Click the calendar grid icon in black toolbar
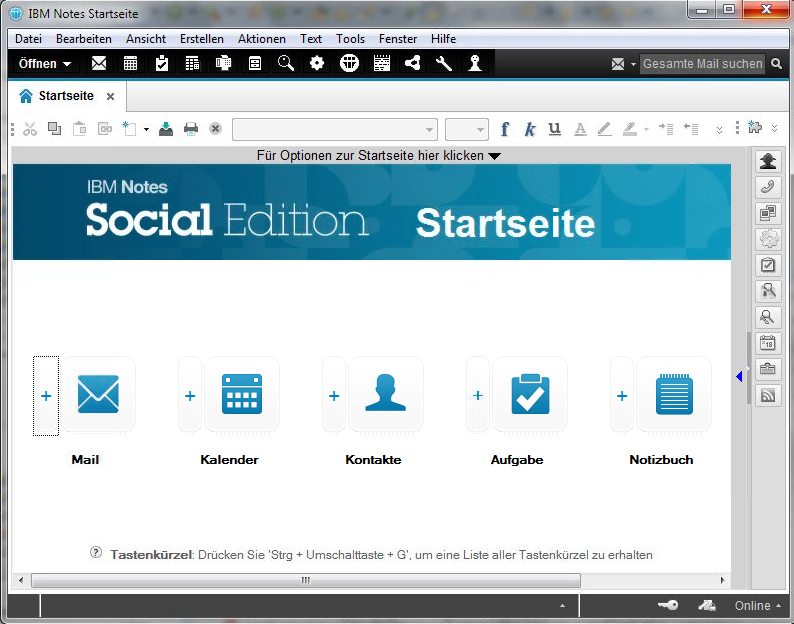Screen dimensions: 794x624 [130, 63]
